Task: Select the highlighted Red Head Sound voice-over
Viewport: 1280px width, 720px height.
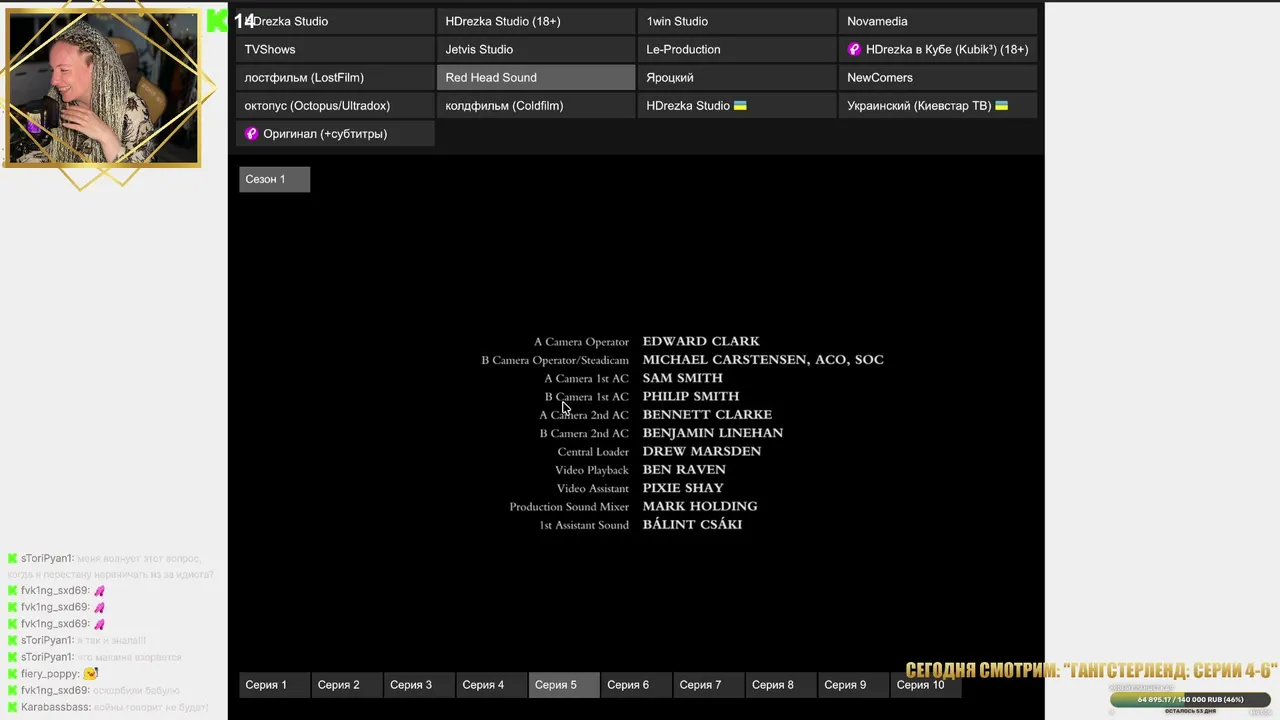Action: click(536, 77)
